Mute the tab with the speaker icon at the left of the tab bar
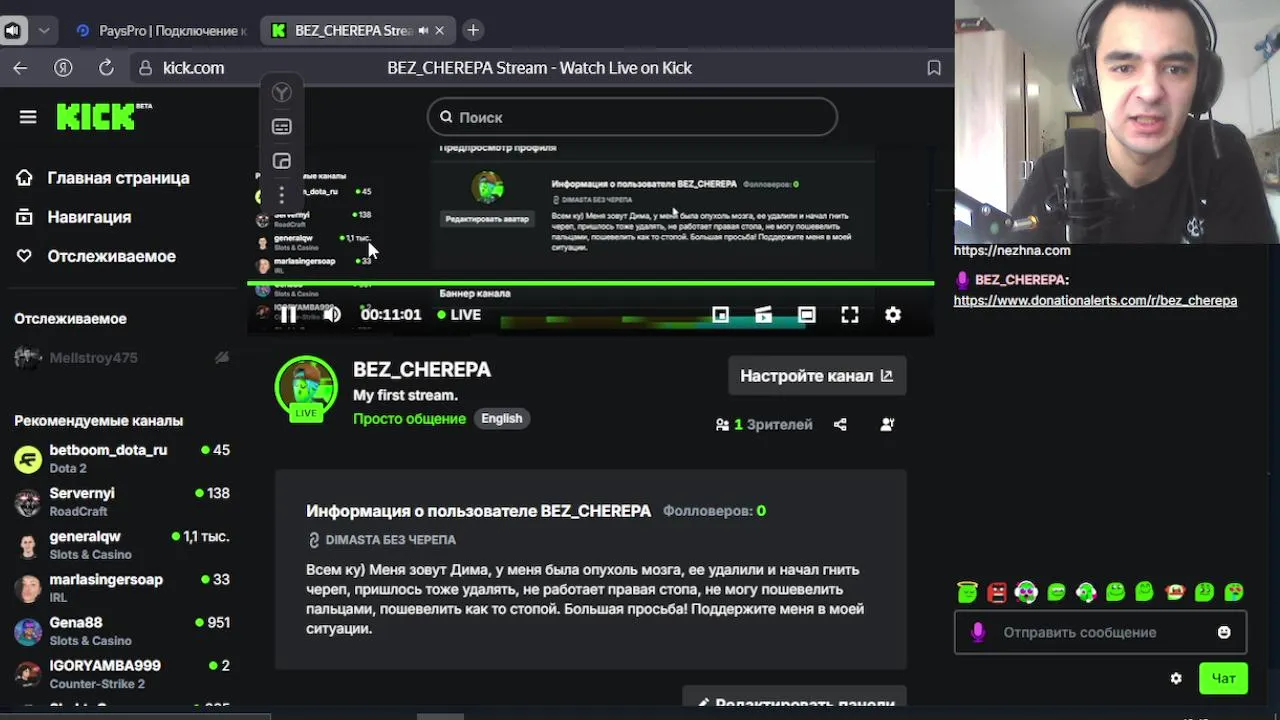This screenshot has height=720, width=1280. [x=12, y=30]
